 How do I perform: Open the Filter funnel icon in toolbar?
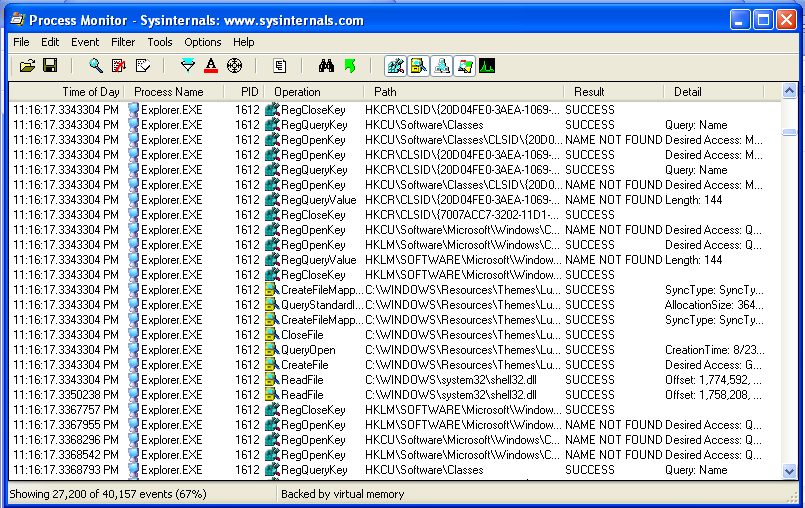188,66
